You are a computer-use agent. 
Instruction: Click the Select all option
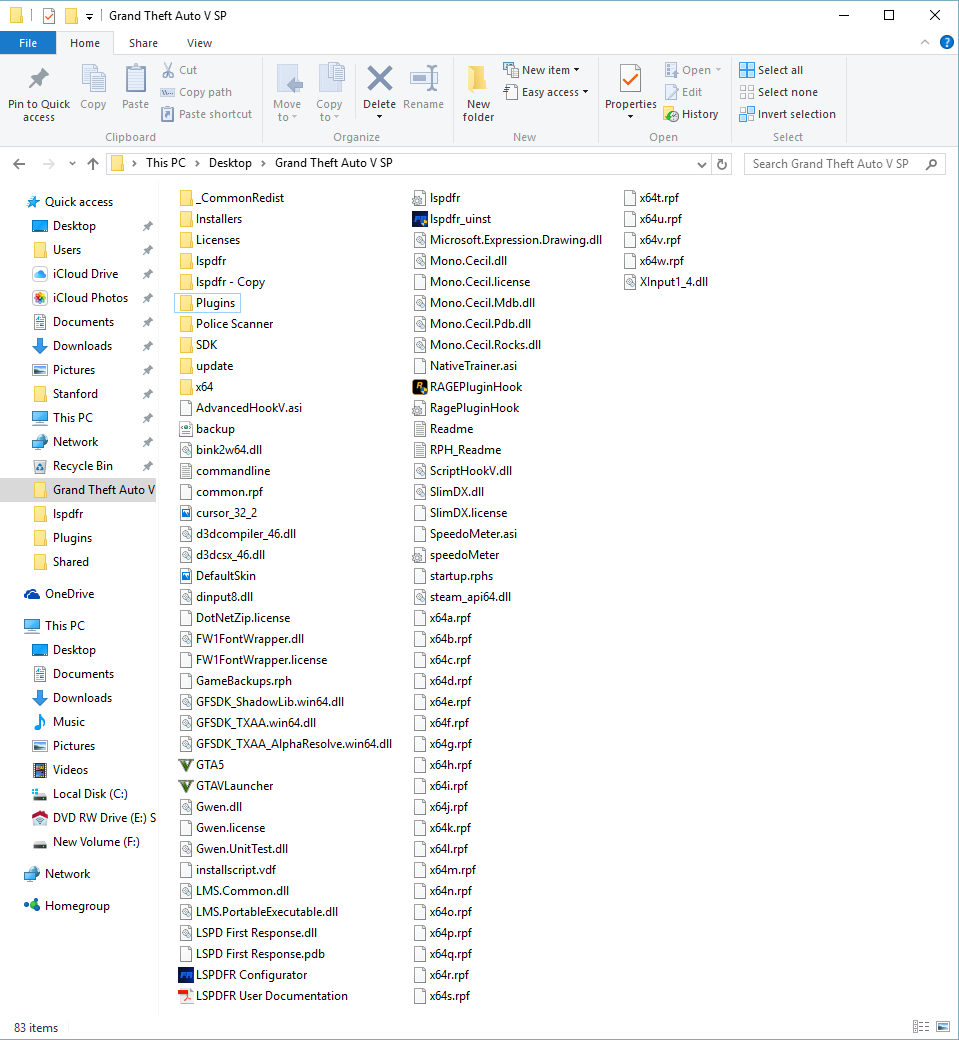tap(771, 70)
